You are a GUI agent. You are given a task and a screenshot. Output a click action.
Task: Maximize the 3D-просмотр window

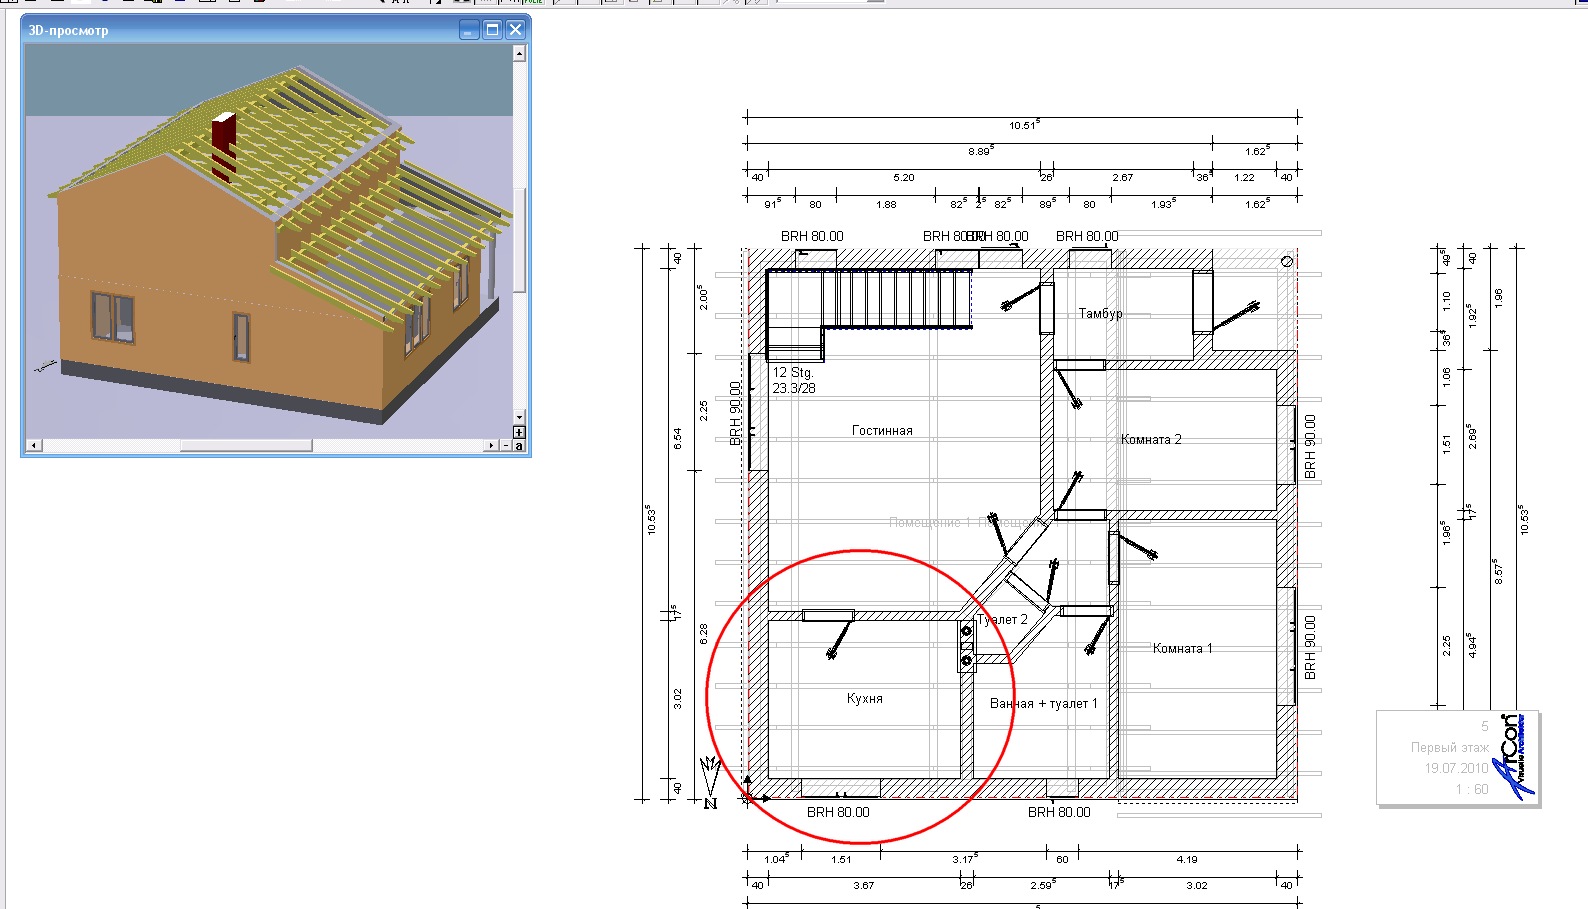(x=492, y=30)
